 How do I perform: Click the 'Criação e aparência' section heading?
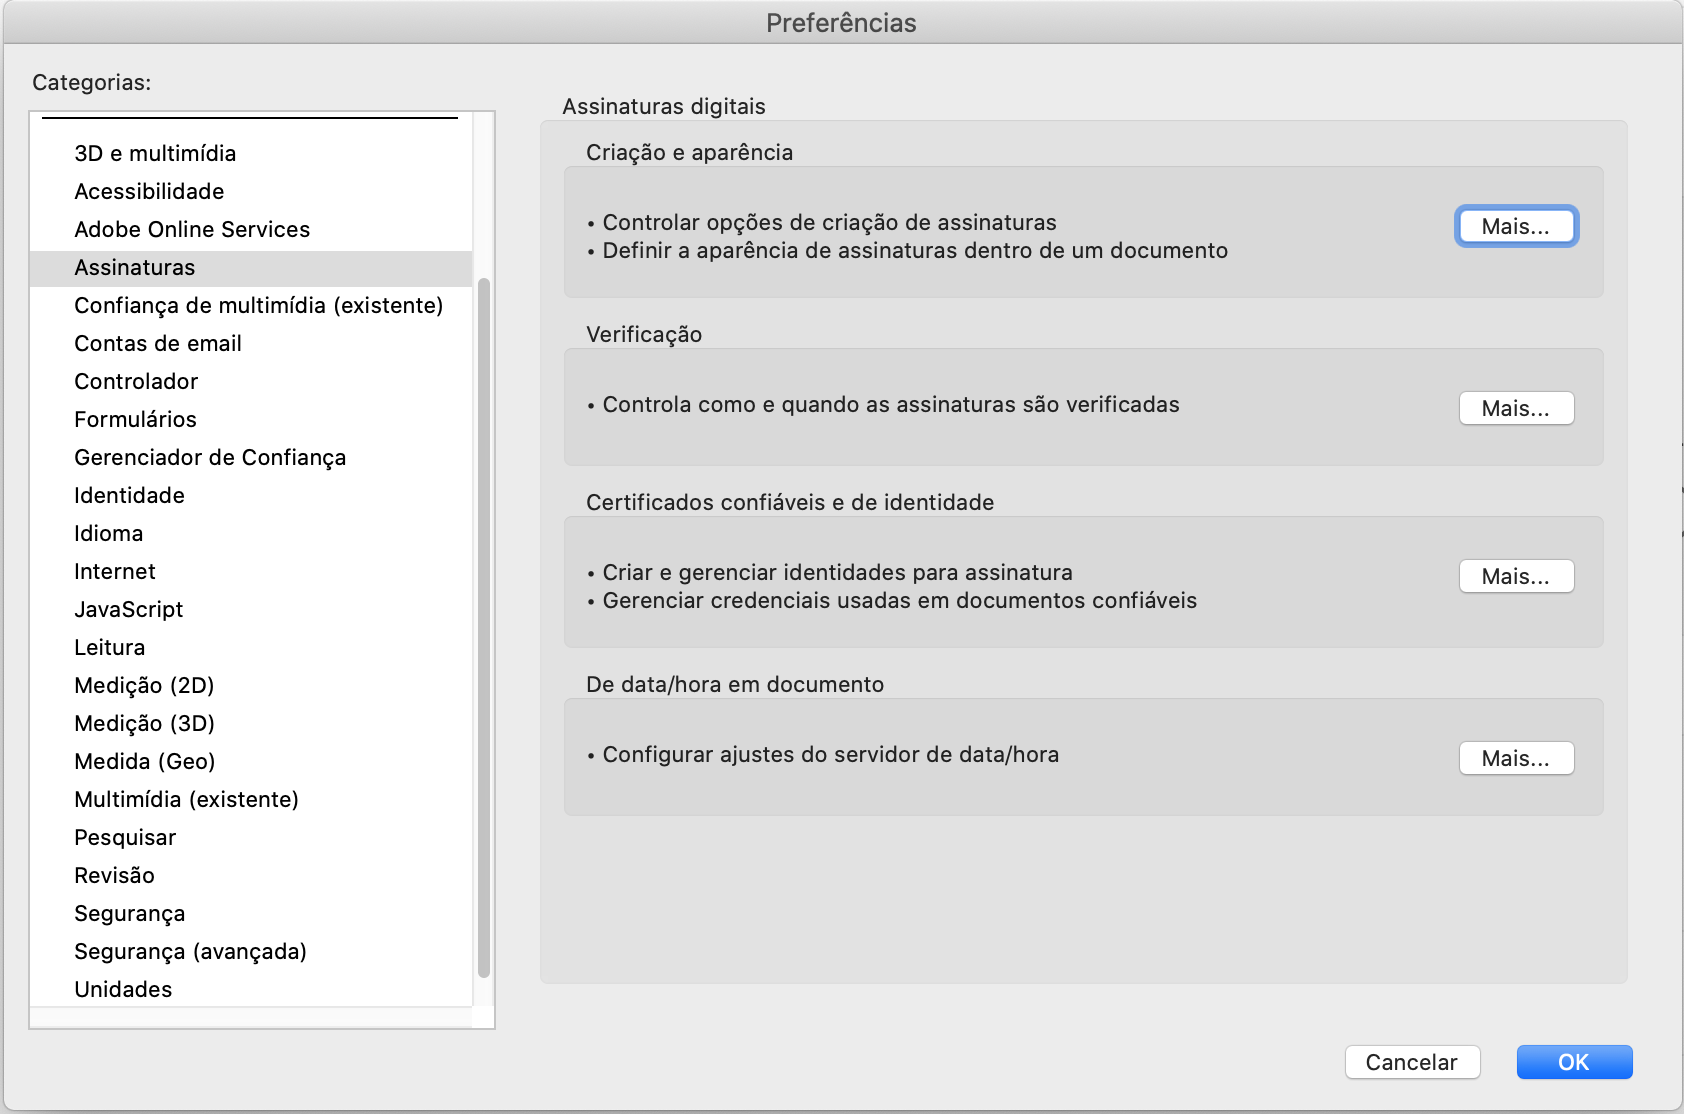[x=689, y=152]
